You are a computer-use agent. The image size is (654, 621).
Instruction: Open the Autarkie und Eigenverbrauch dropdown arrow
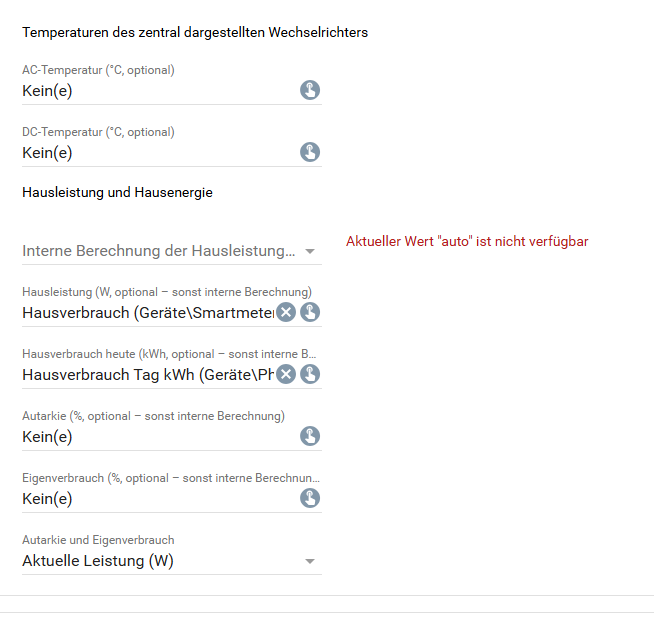(309, 561)
